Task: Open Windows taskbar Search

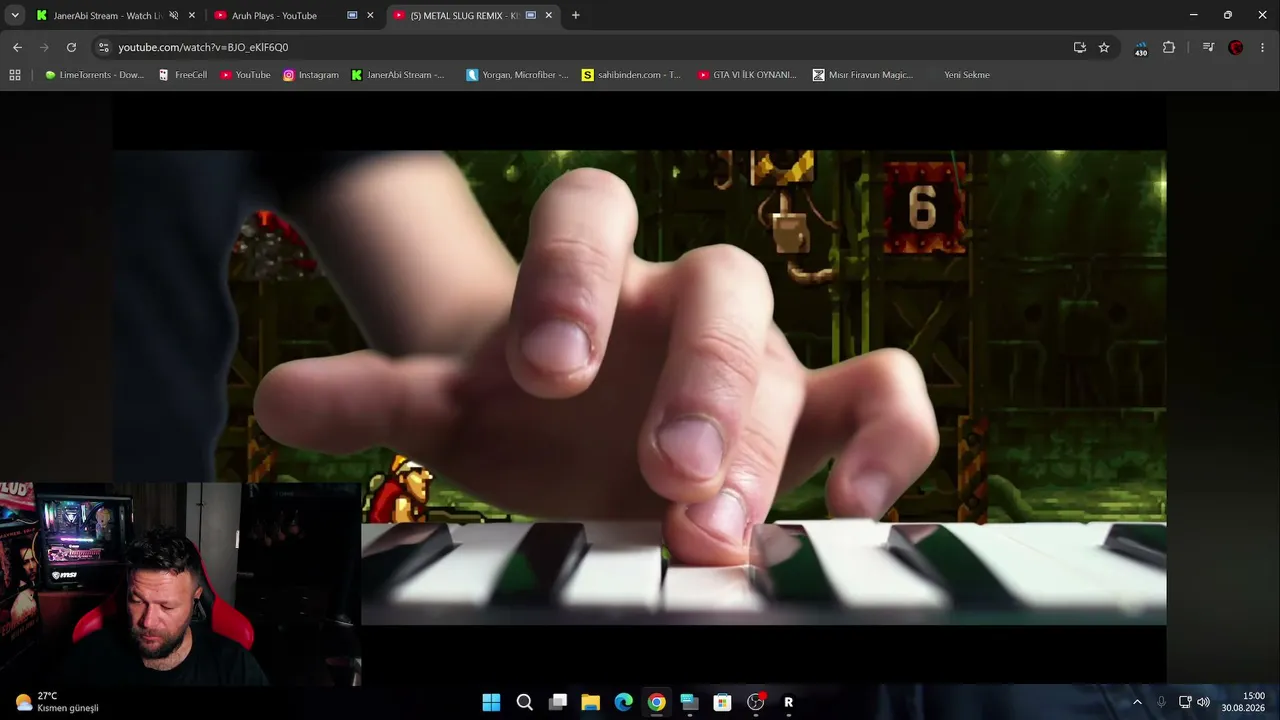Action: click(x=524, y=702)
